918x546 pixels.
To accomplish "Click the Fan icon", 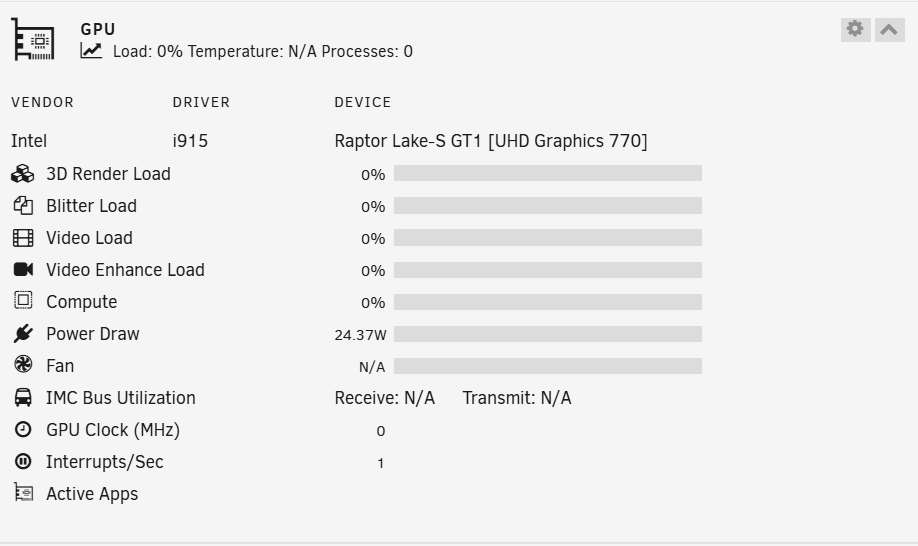I will point(23,365).
